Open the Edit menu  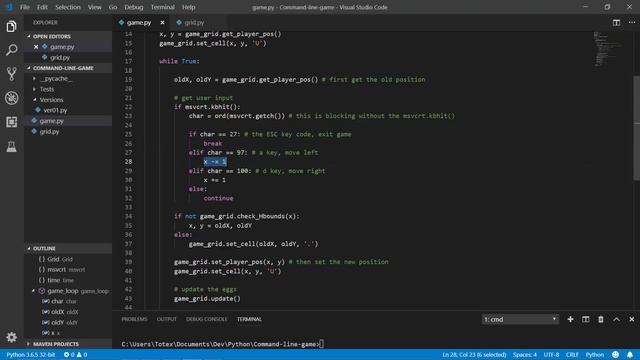(x=42, y=7)
